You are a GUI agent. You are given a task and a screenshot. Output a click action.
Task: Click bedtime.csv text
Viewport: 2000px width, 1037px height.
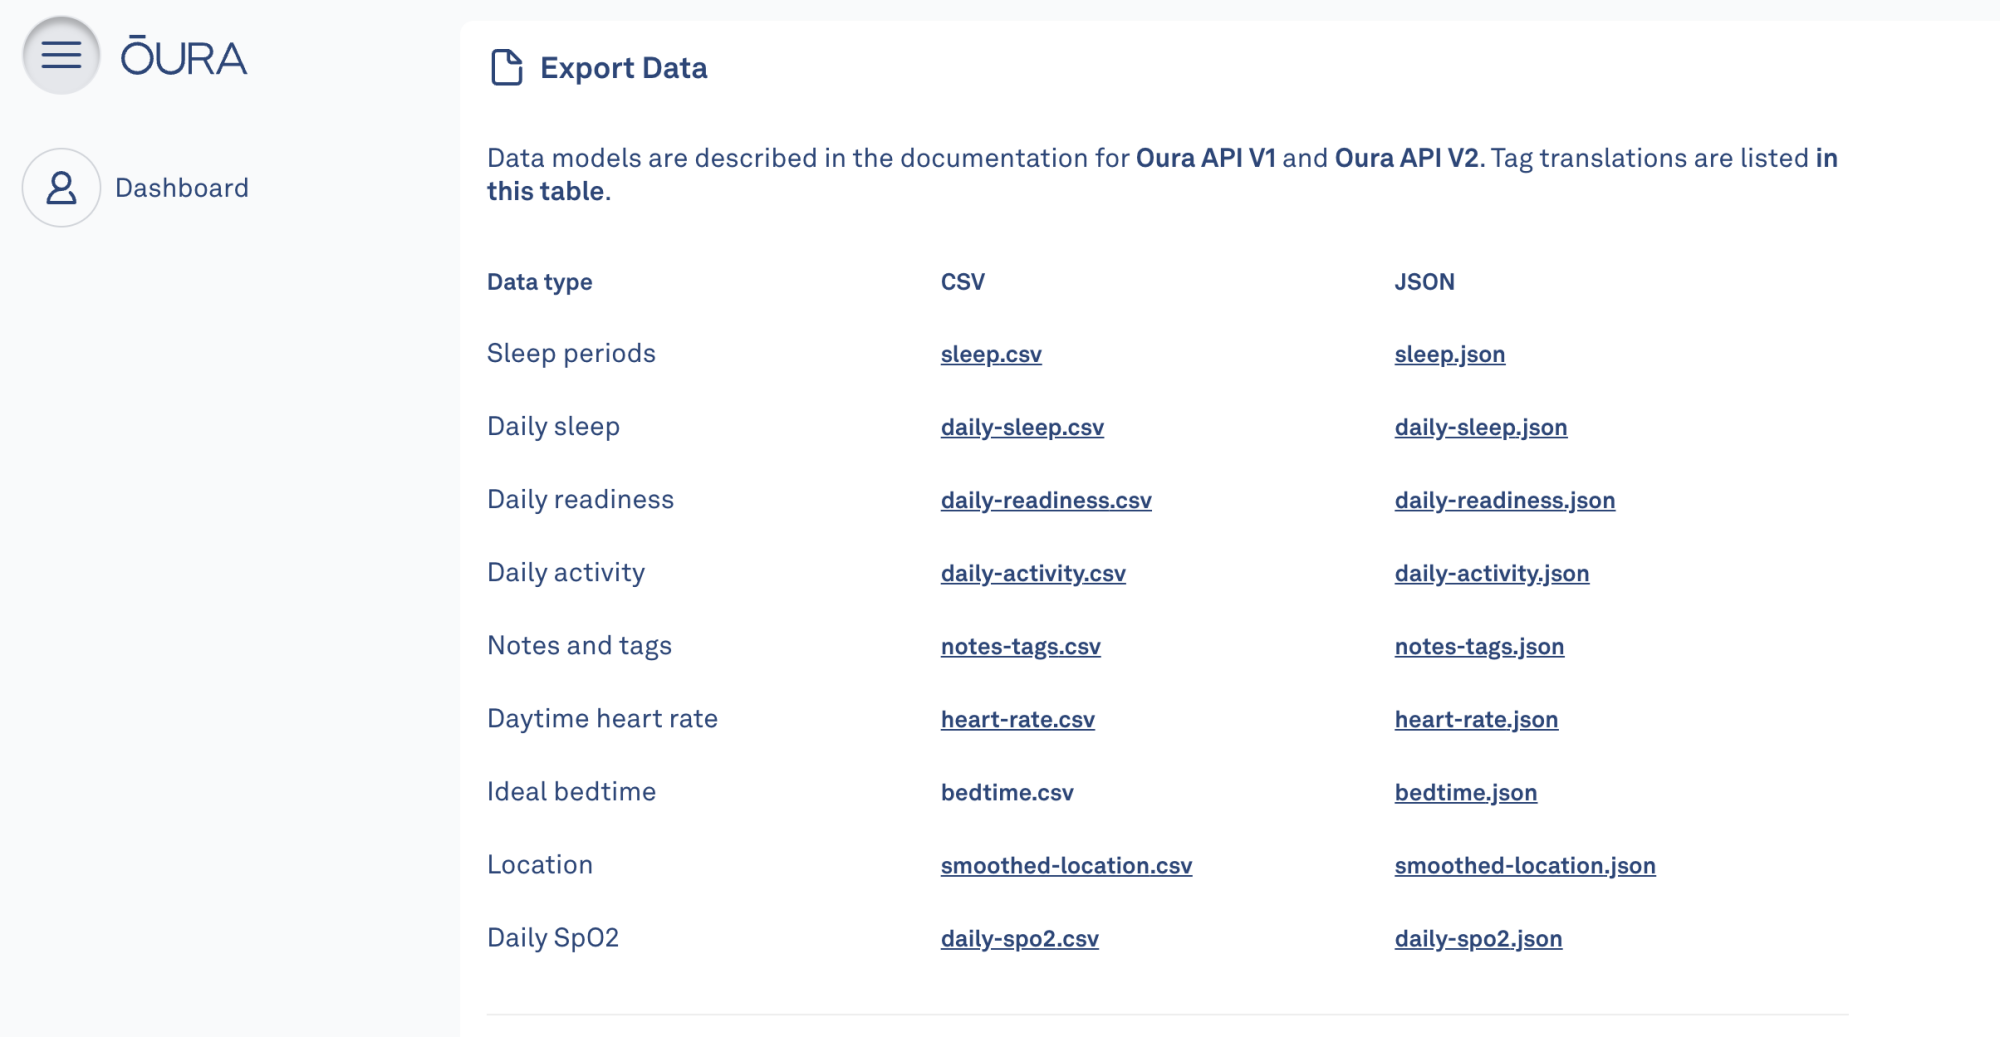1007,792
